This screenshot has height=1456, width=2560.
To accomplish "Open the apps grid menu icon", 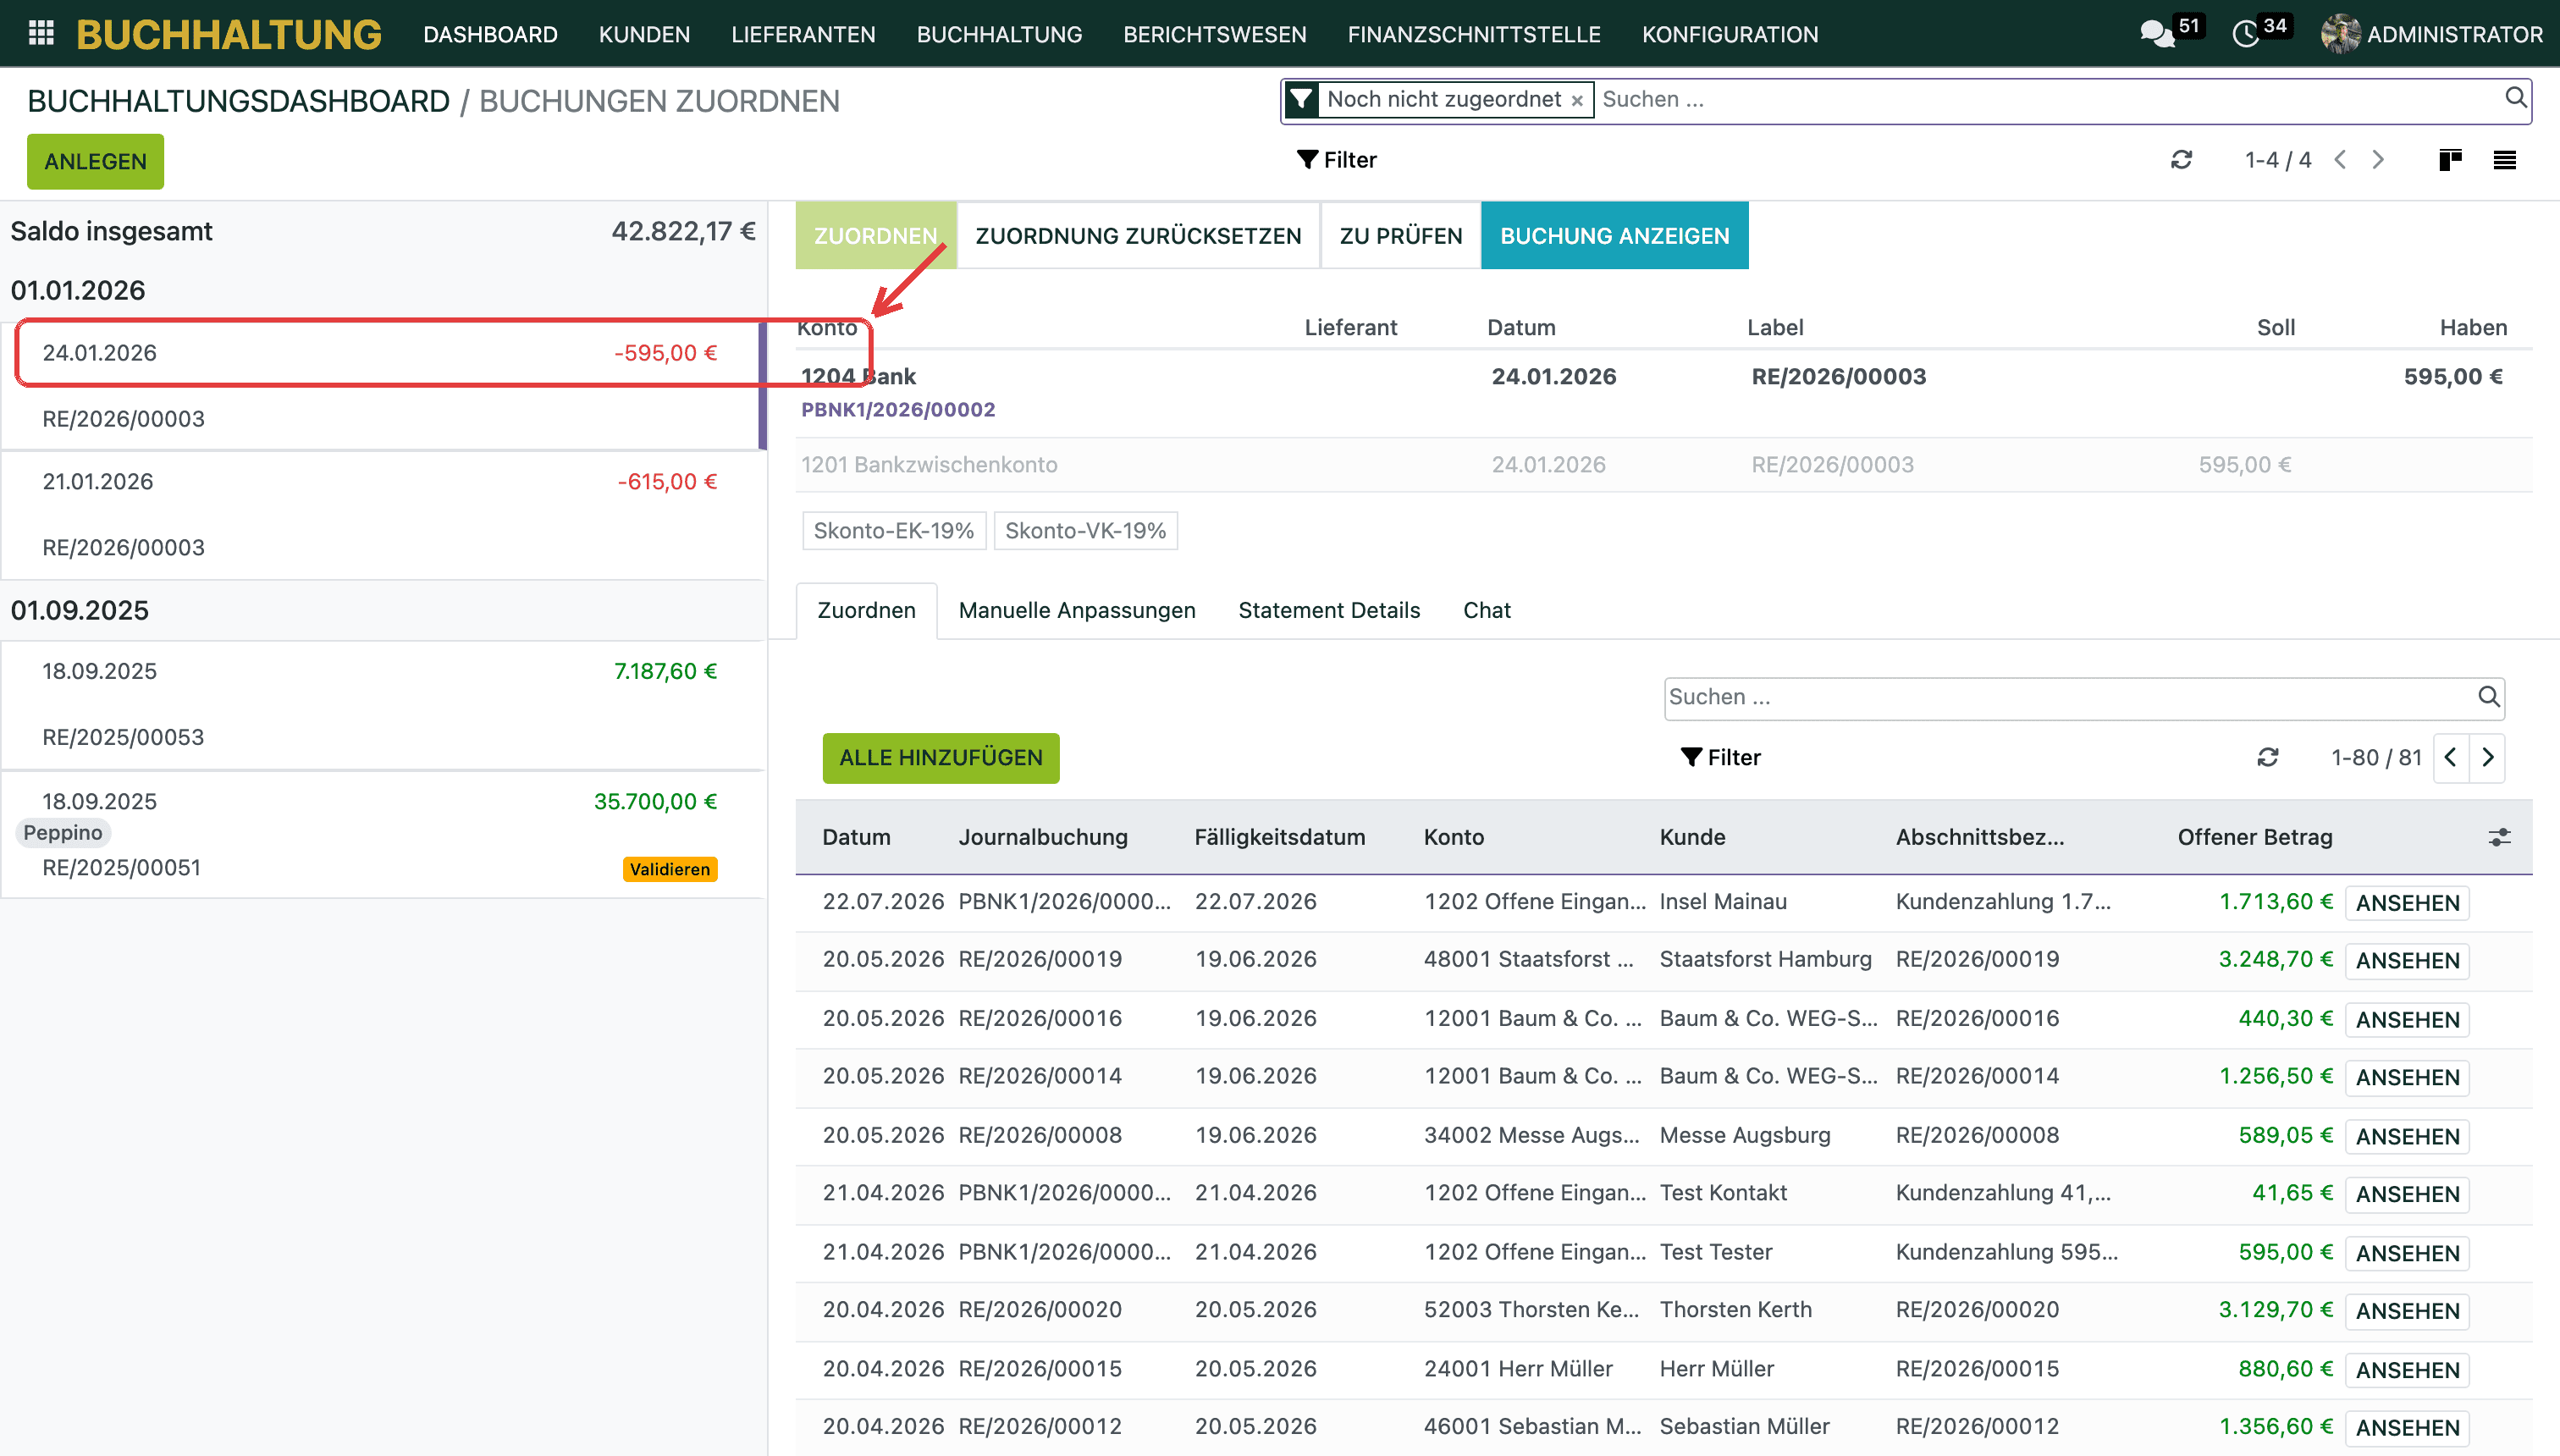I will 41,33.
